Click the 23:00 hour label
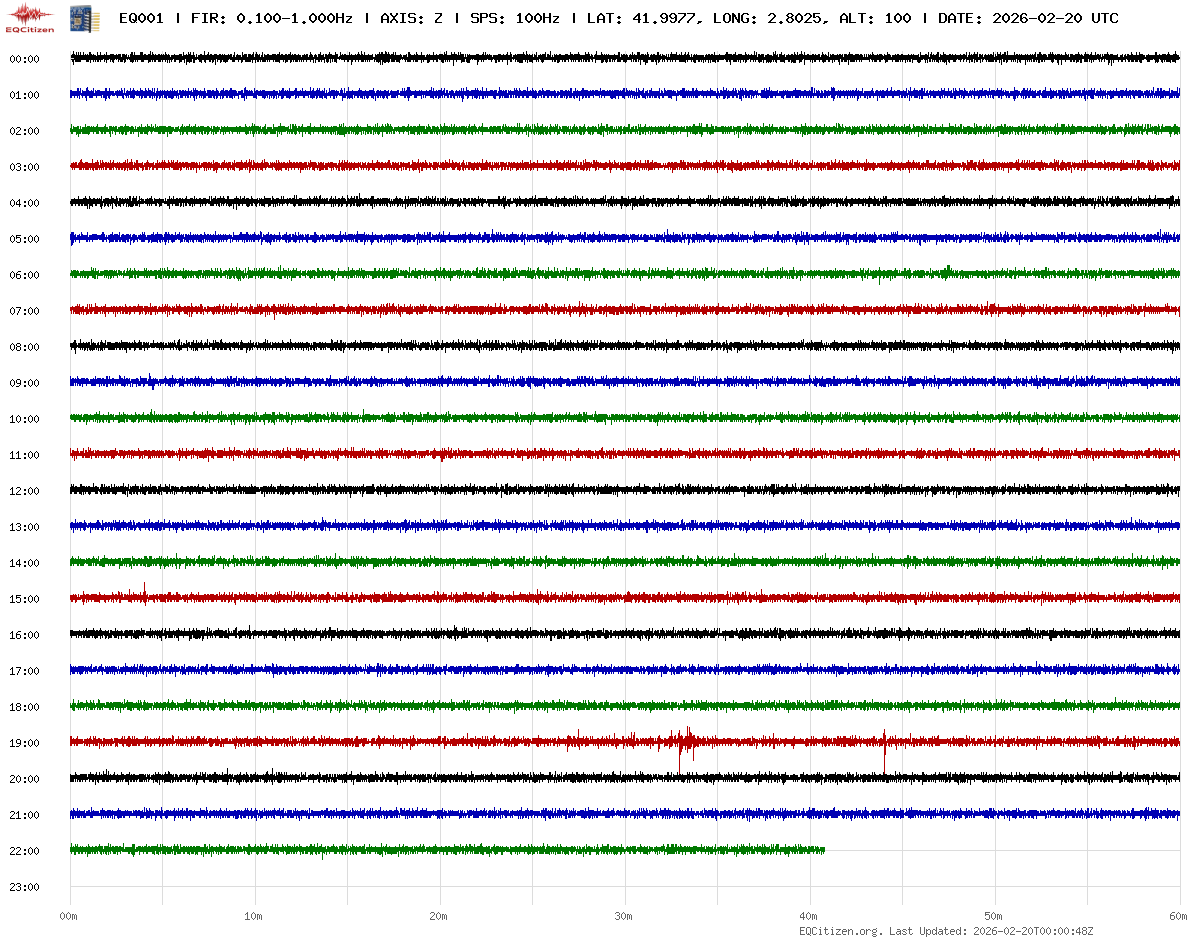The height and width of the screenshot is (940, 1200). point(24,887)
